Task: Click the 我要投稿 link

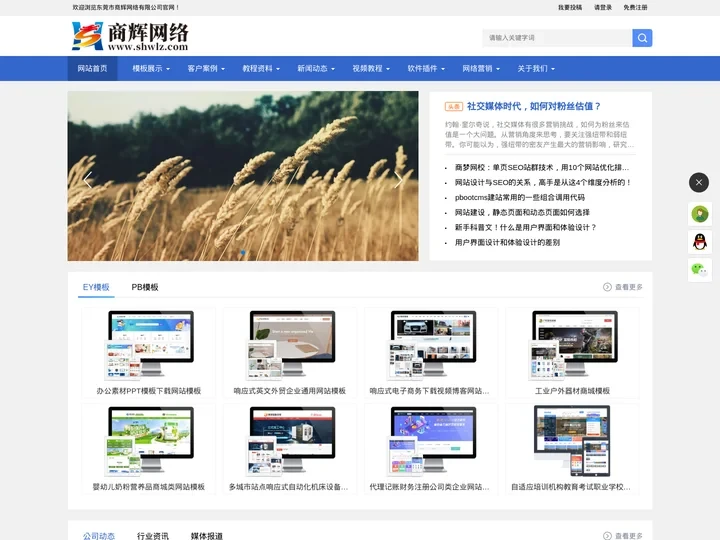Action: pyautogui.click(x=570, y=7)
